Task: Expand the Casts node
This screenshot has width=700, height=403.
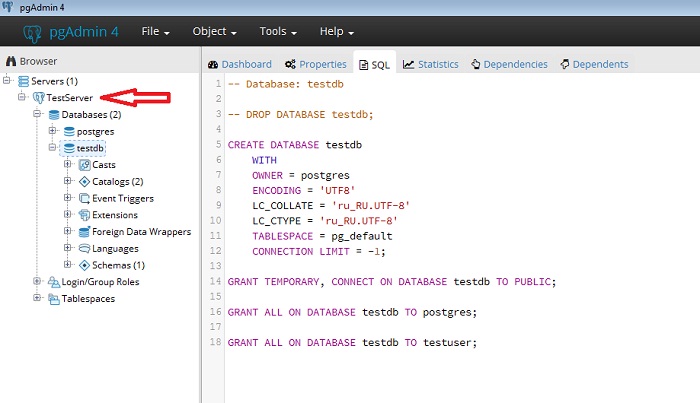Action: 67,164
